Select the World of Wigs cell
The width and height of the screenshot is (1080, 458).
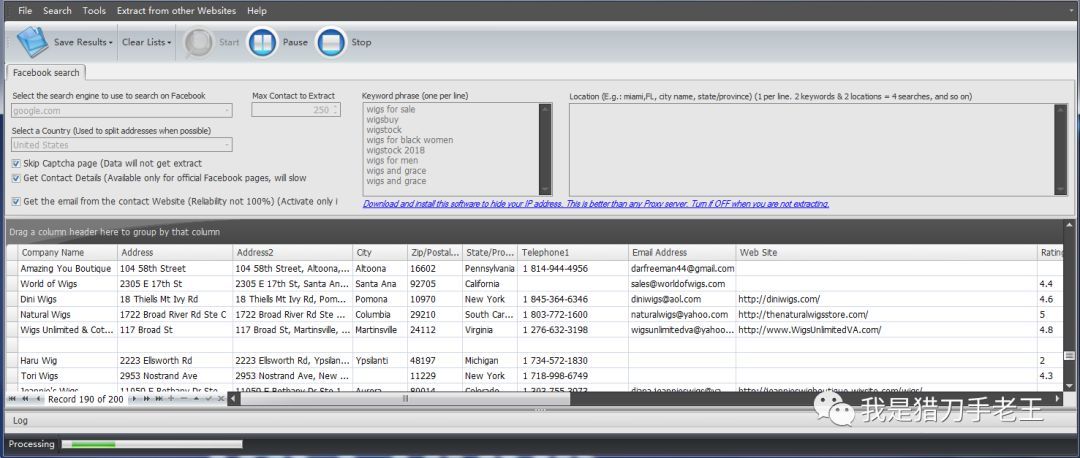click(68, 284)
